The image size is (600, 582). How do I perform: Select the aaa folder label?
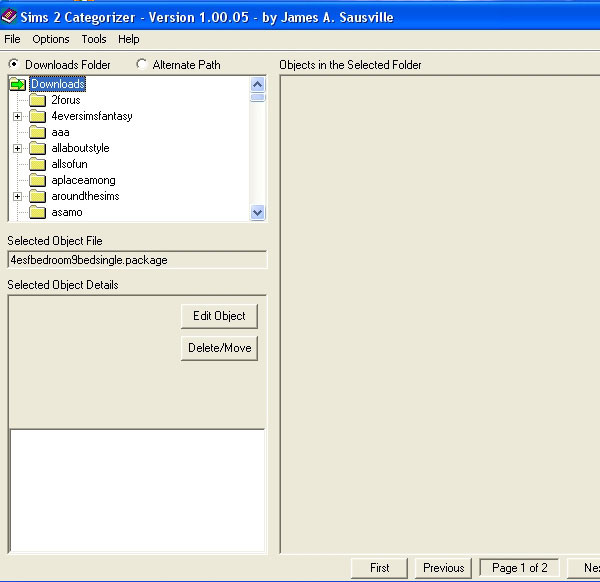click(60, 132)
